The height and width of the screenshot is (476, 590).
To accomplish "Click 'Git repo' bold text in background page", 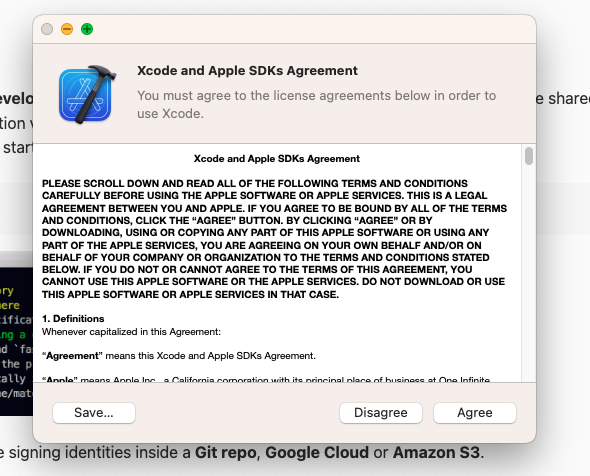I will tap(226, 453).
